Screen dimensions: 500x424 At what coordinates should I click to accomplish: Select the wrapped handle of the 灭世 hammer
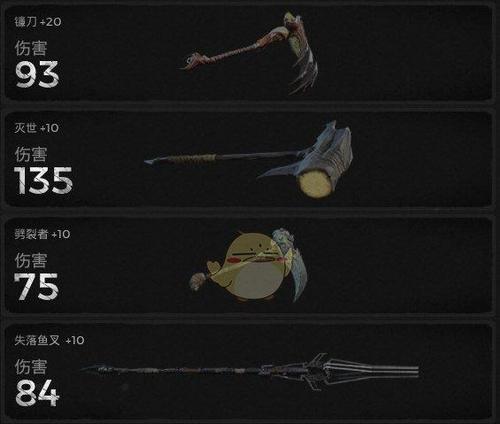(x=192, y=158)
